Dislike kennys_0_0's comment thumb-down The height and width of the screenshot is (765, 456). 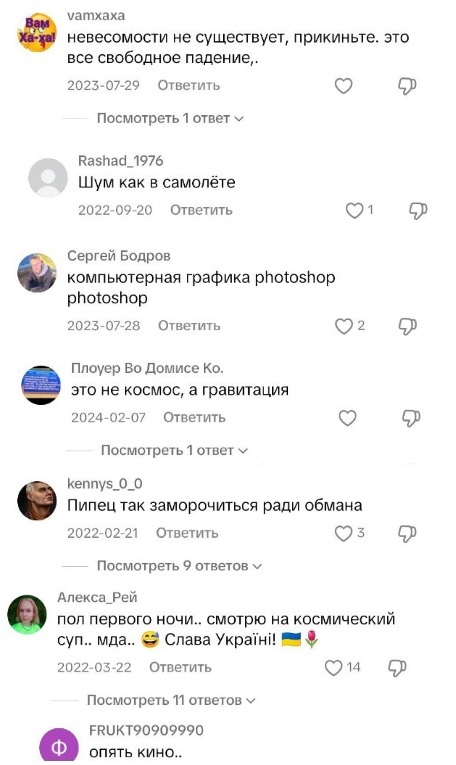click(407, 533)
